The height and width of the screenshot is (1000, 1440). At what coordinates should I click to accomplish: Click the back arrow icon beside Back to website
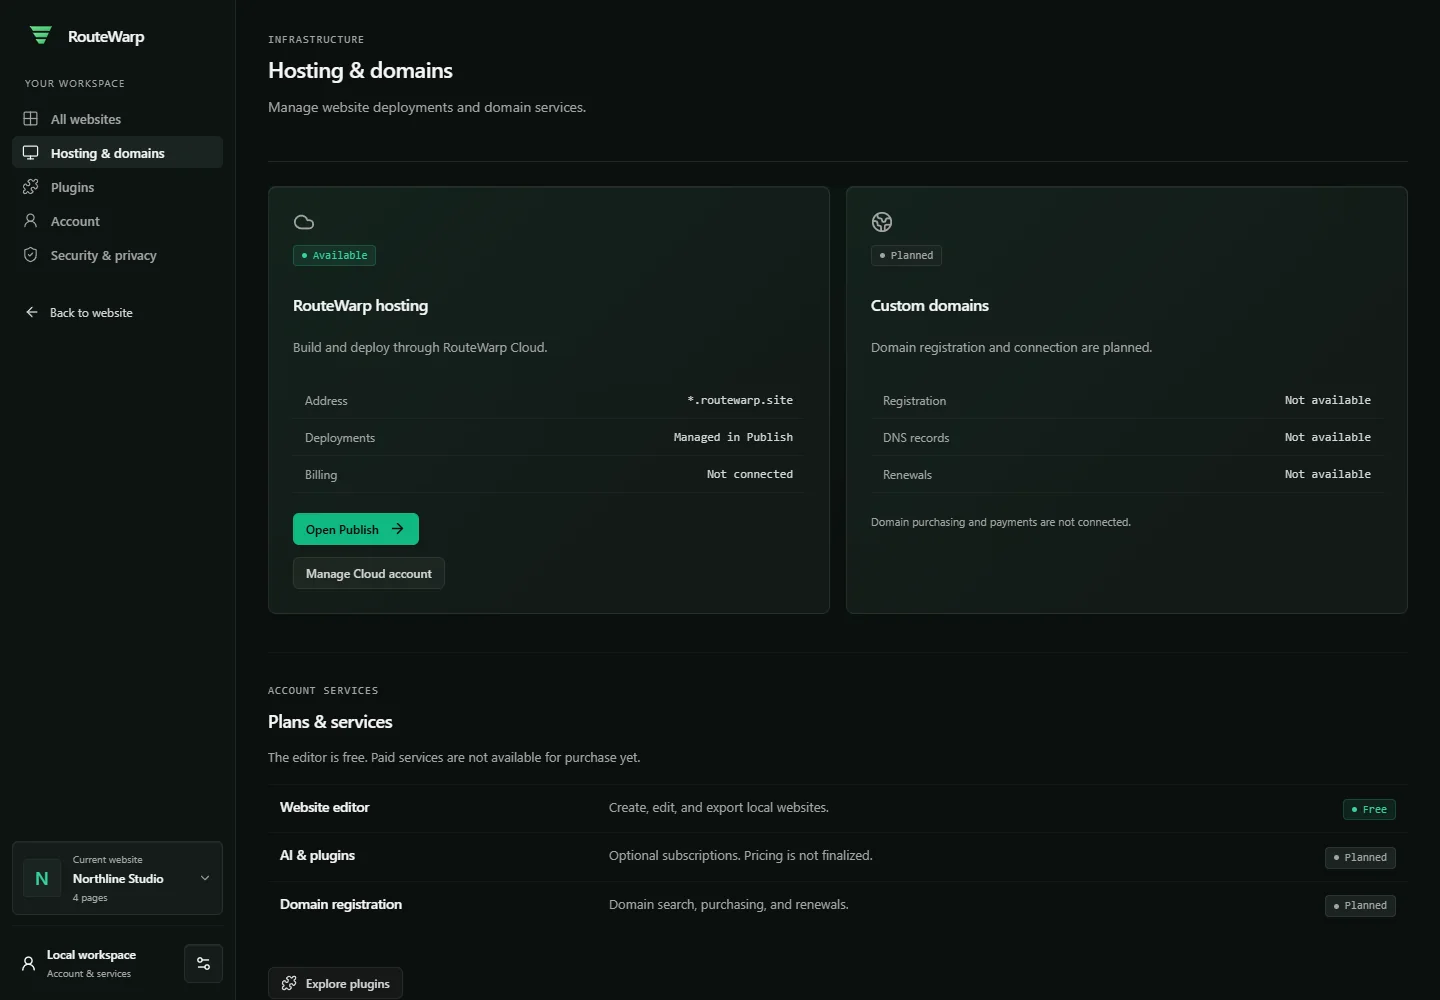32,312
